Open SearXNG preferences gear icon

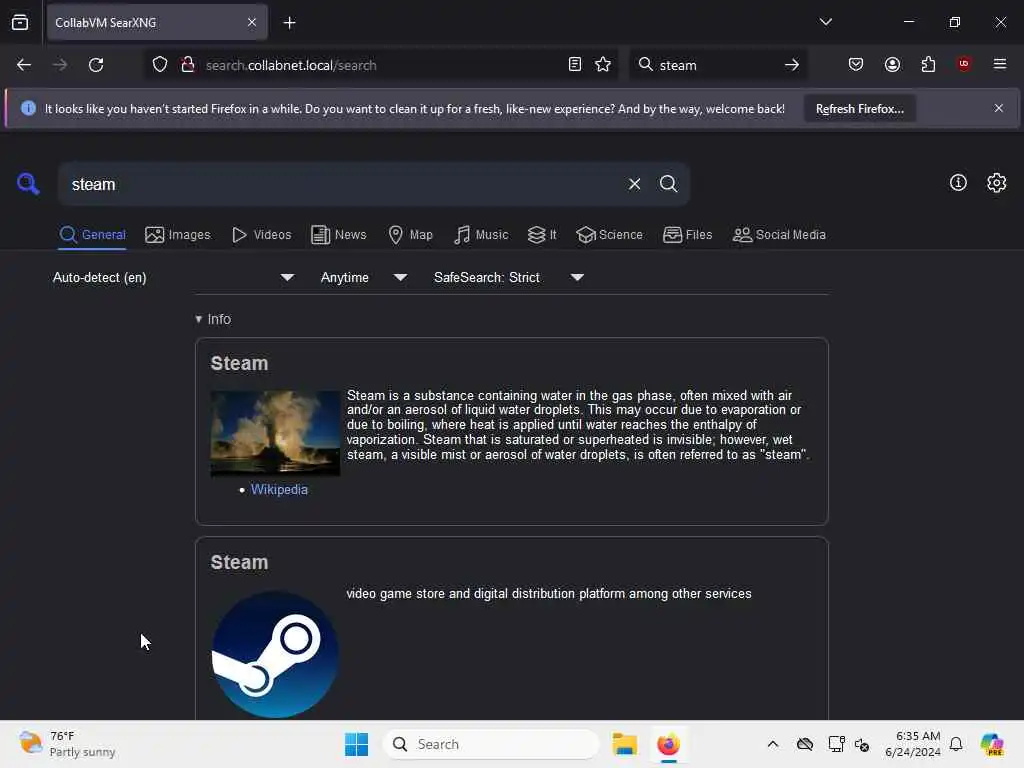coord(997,183)
